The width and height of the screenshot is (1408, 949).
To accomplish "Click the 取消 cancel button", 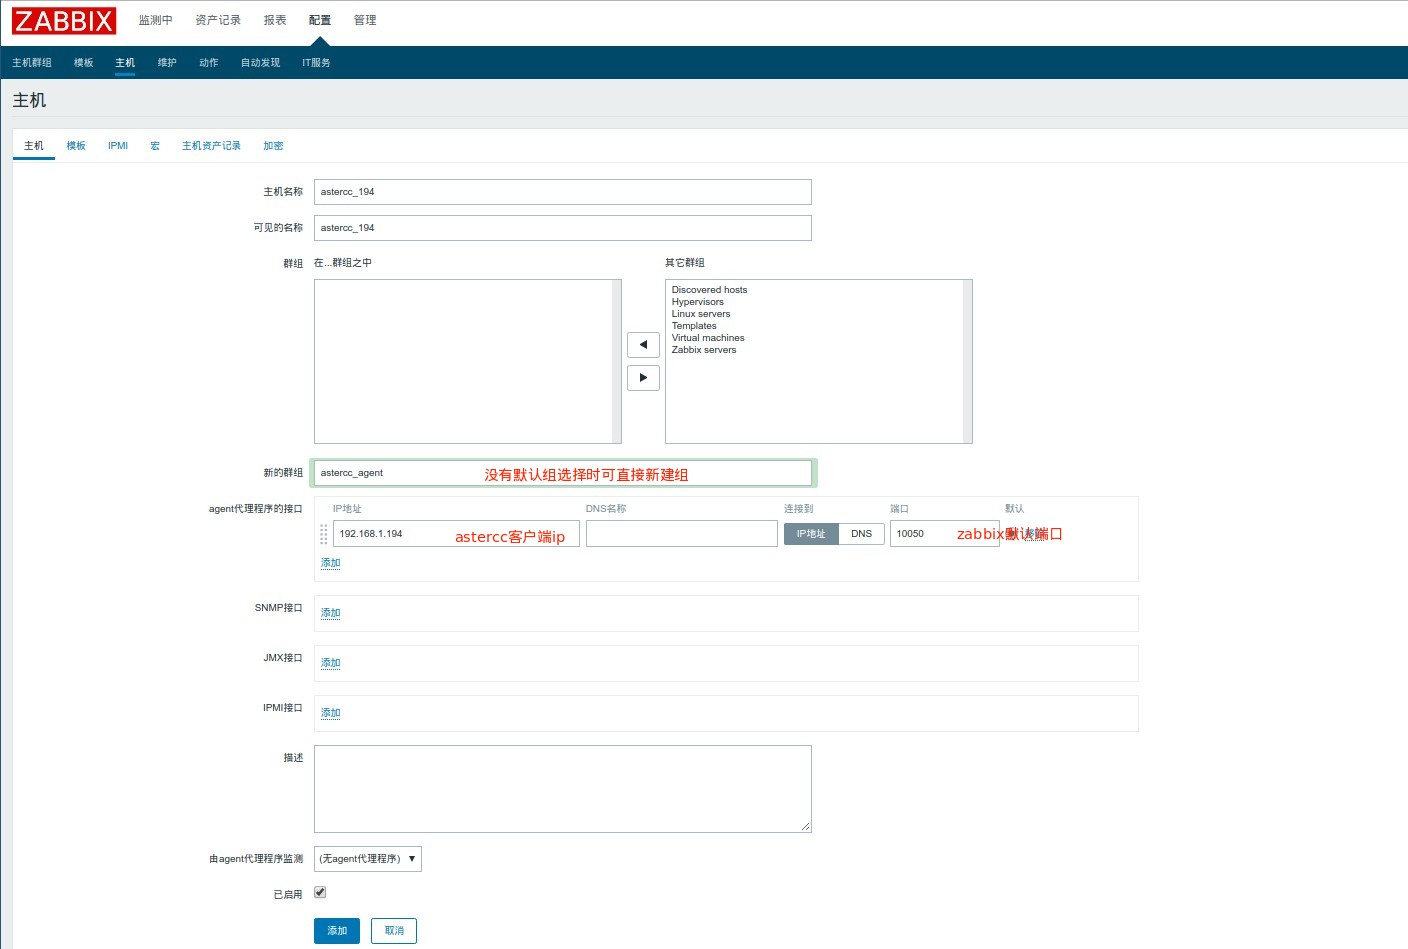I will pyautogui.click(x=394, y=931).
